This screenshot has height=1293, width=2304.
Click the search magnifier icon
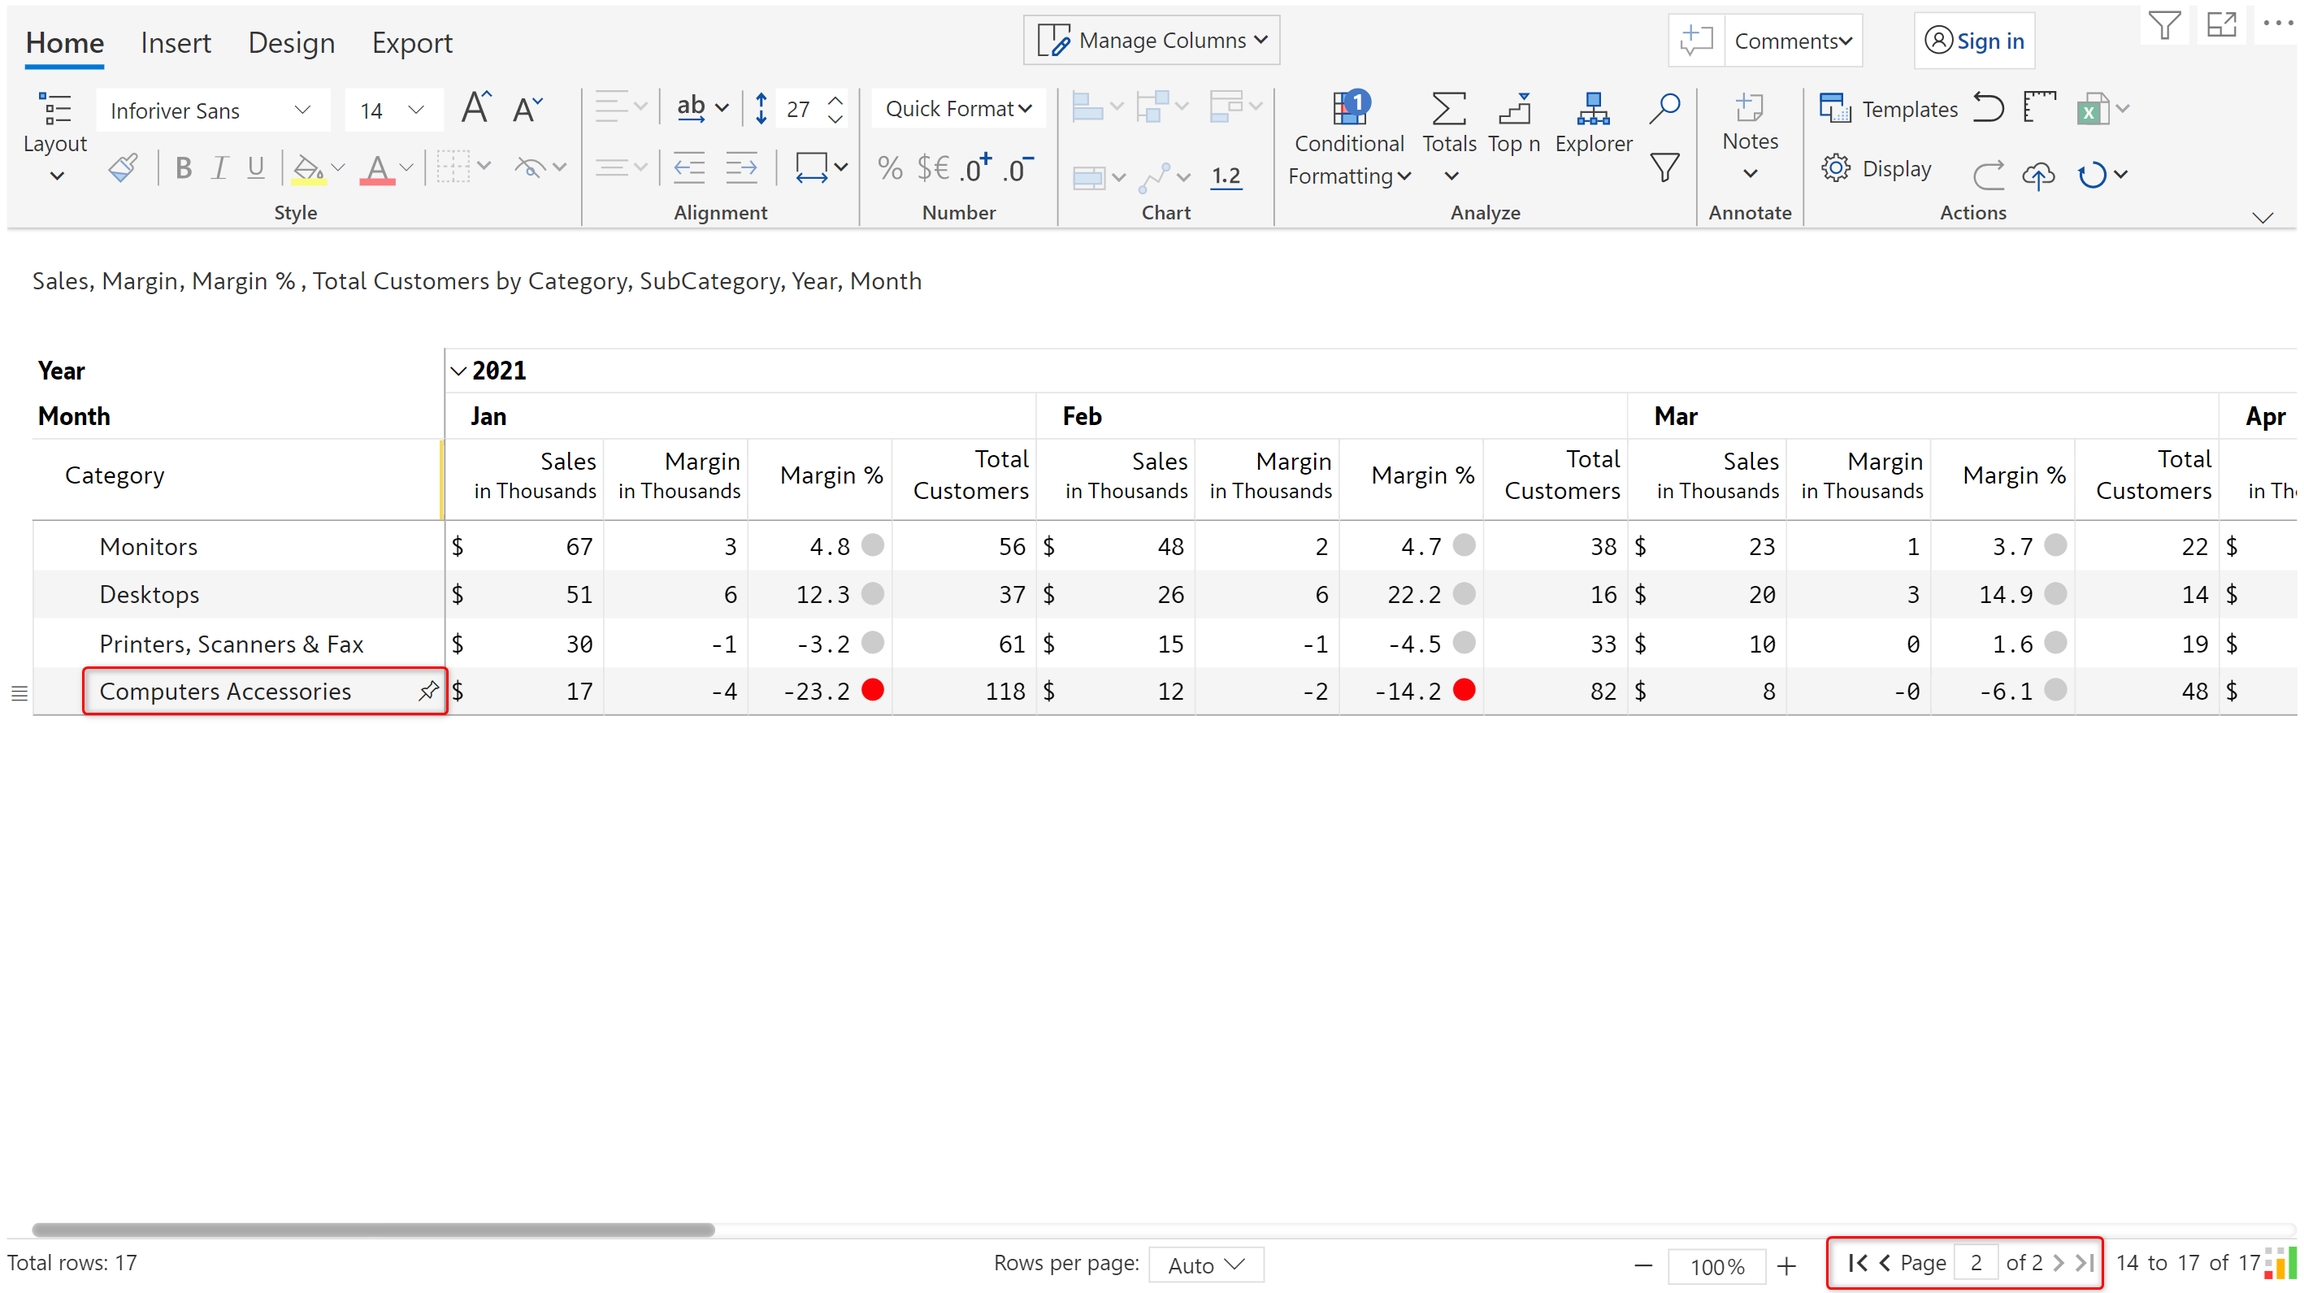click(1664, 108)
